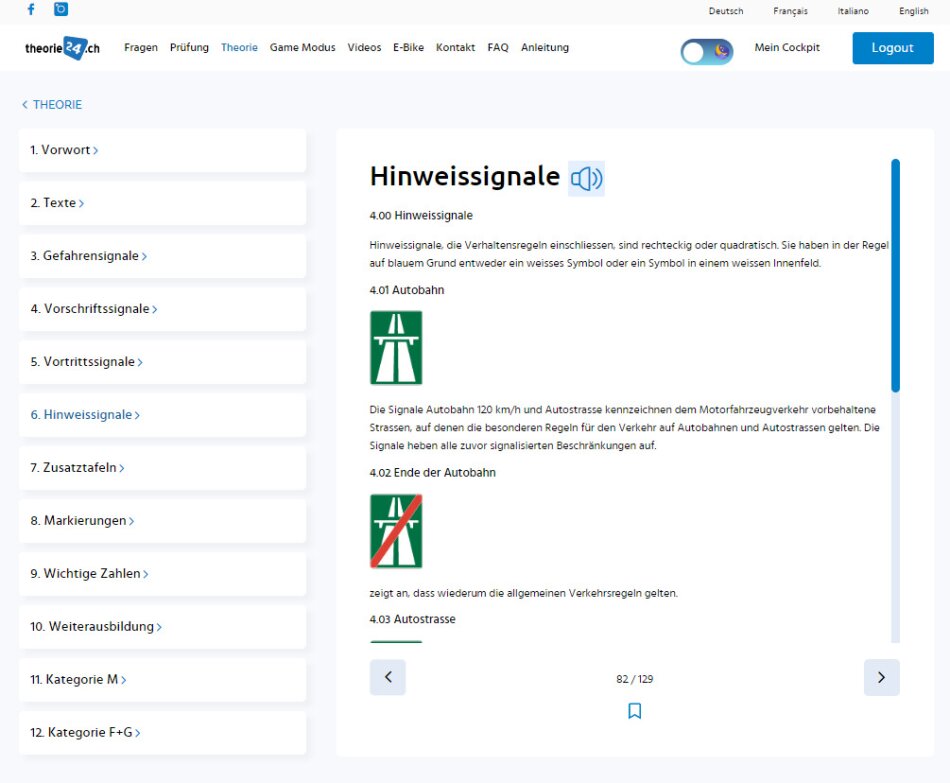
Task: Switch language to Deutsch
Action: coord(726,11)
